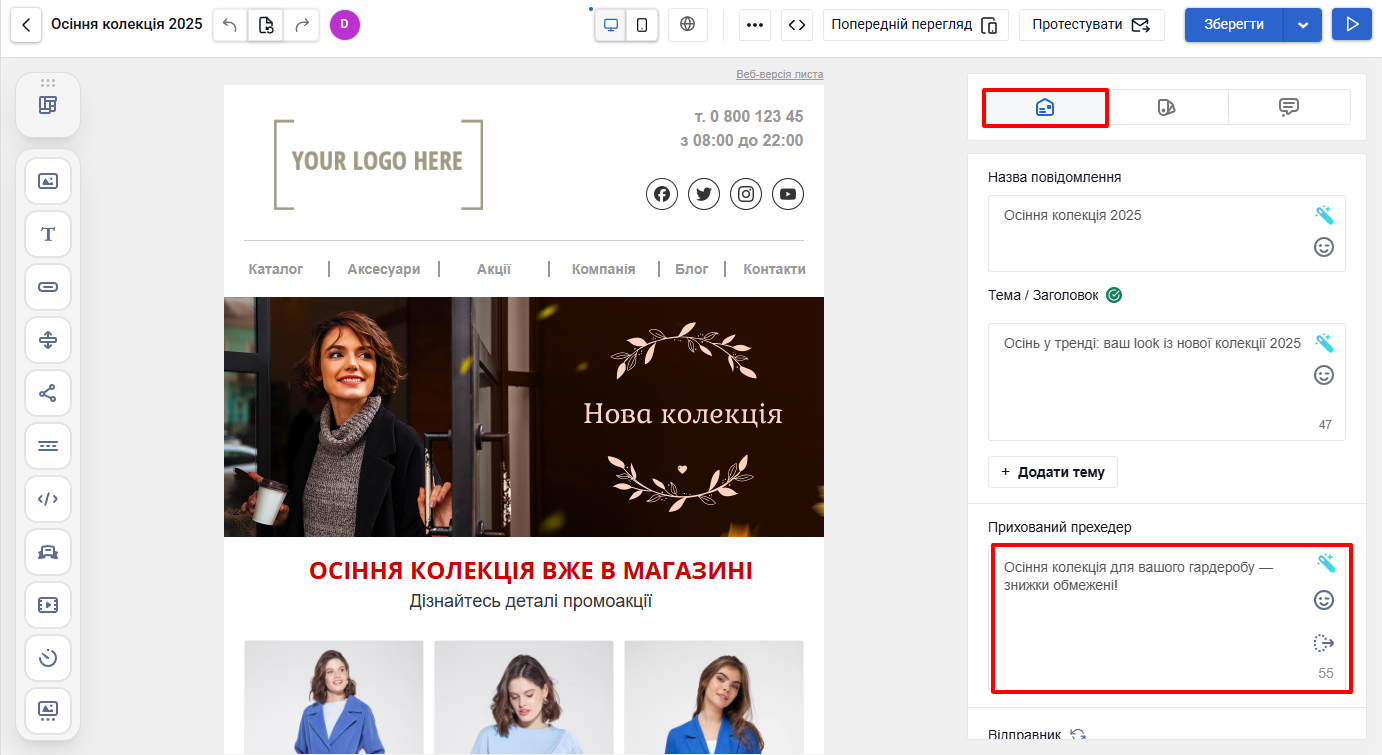Redo the last change

301,25
